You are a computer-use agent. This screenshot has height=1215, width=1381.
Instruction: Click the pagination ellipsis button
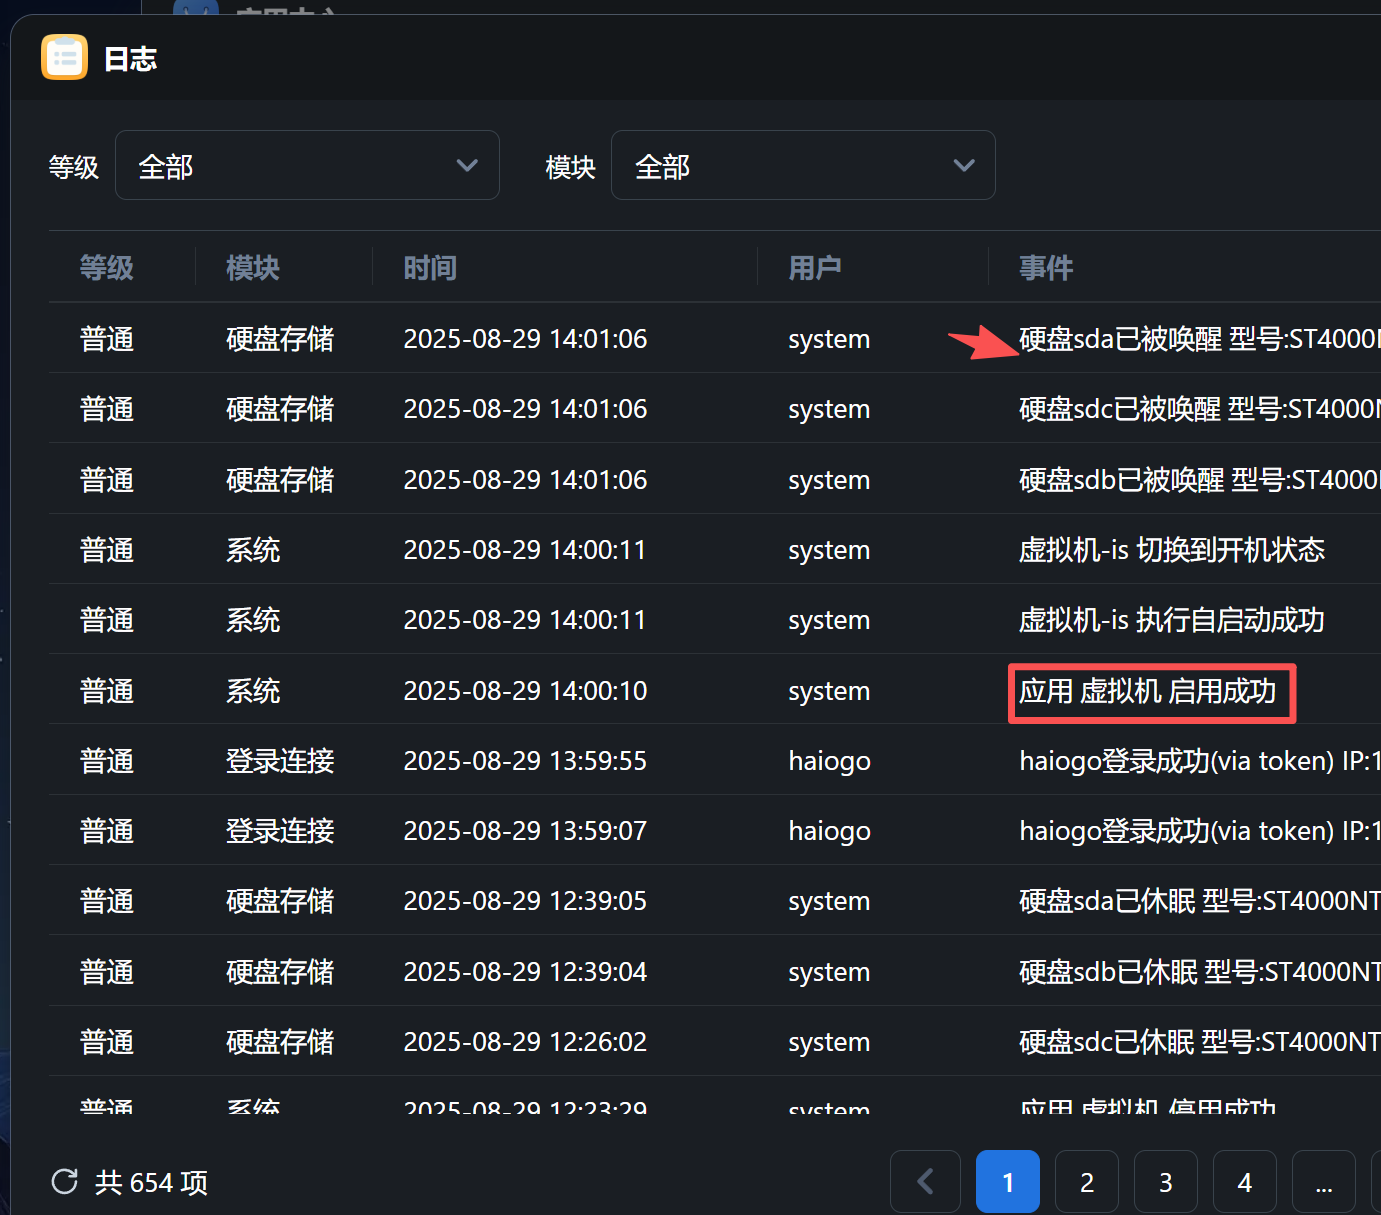(x=1323, y=1182)
